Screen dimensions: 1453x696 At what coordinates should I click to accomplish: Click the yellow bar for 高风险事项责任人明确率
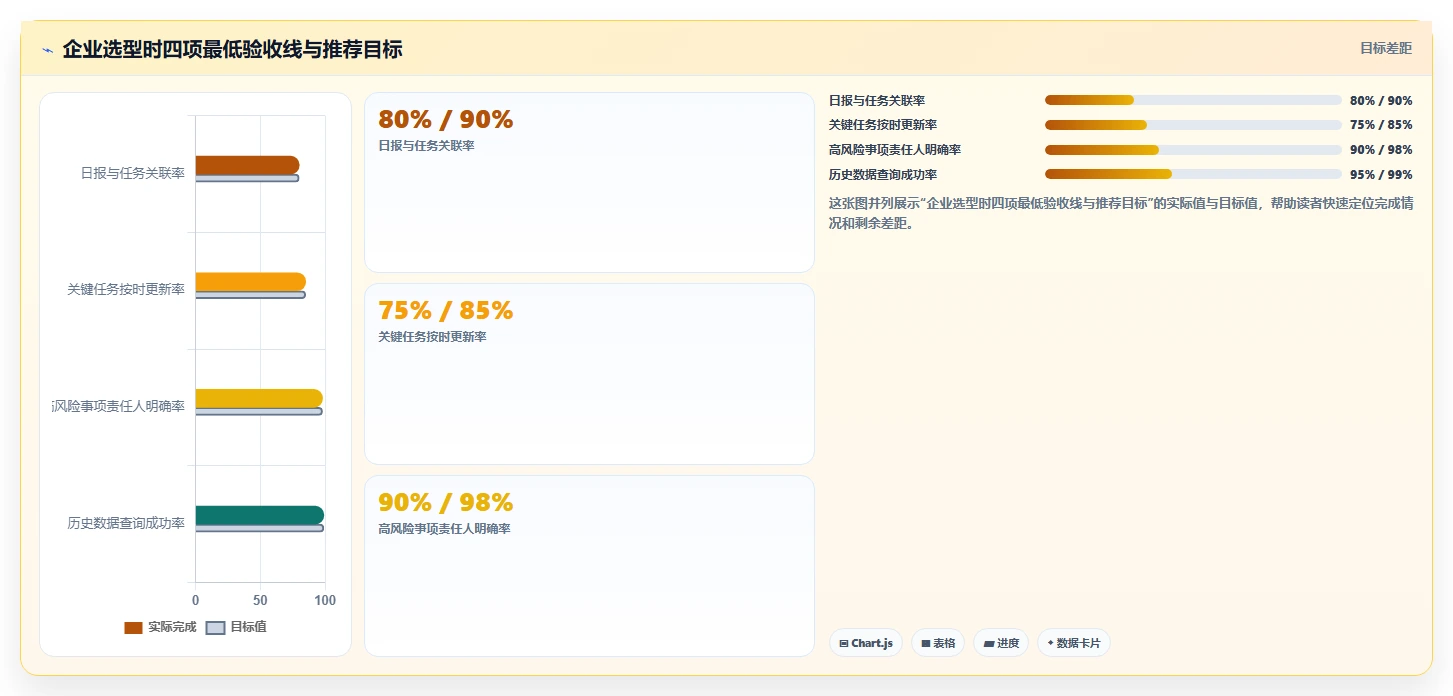click(x=259, y=398)
